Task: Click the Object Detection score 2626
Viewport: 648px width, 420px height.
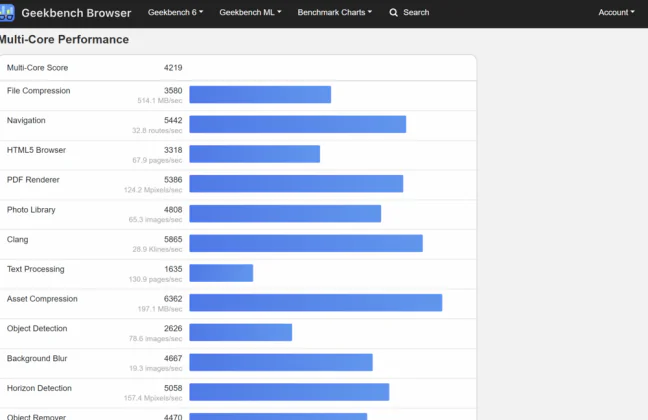Action: [x=173, y=329]
